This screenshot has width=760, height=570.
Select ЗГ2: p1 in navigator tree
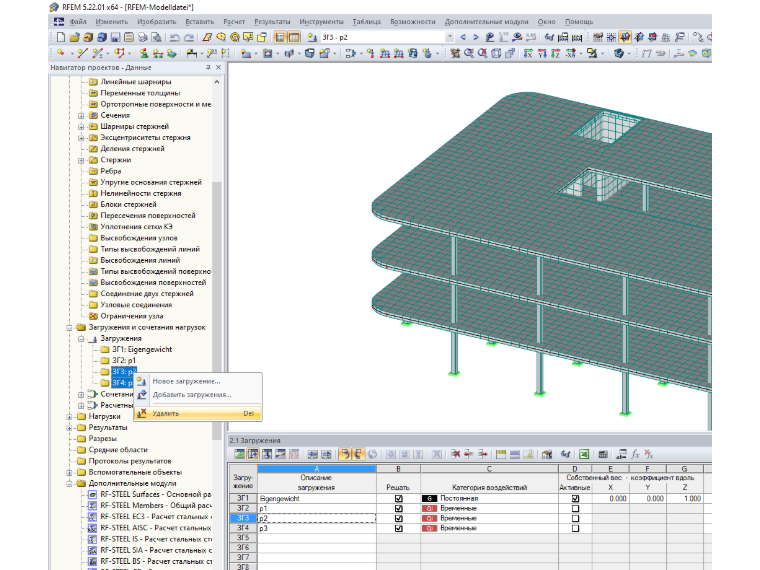(124, 361)
